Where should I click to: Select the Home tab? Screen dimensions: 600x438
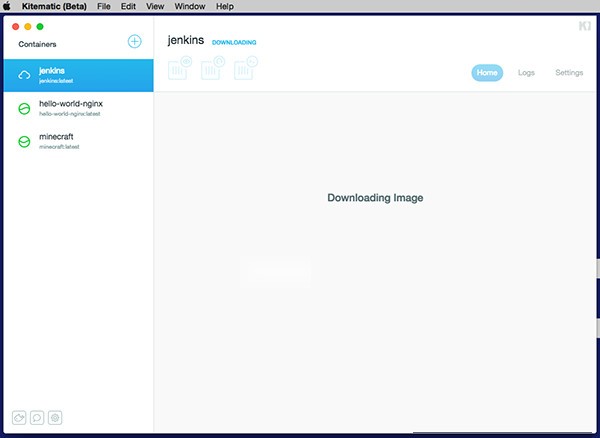[487, 73]
